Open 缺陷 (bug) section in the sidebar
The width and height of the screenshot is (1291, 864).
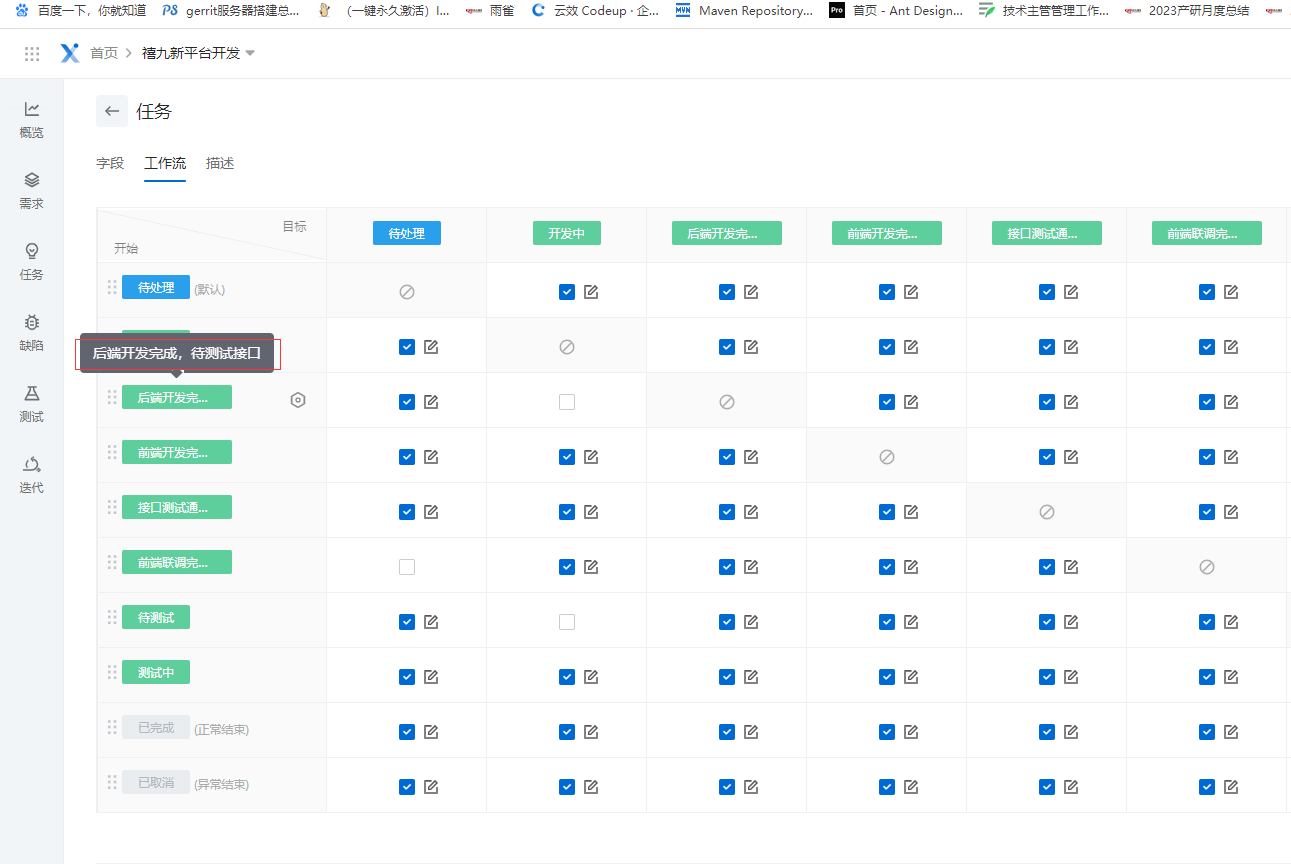[32, 333]
